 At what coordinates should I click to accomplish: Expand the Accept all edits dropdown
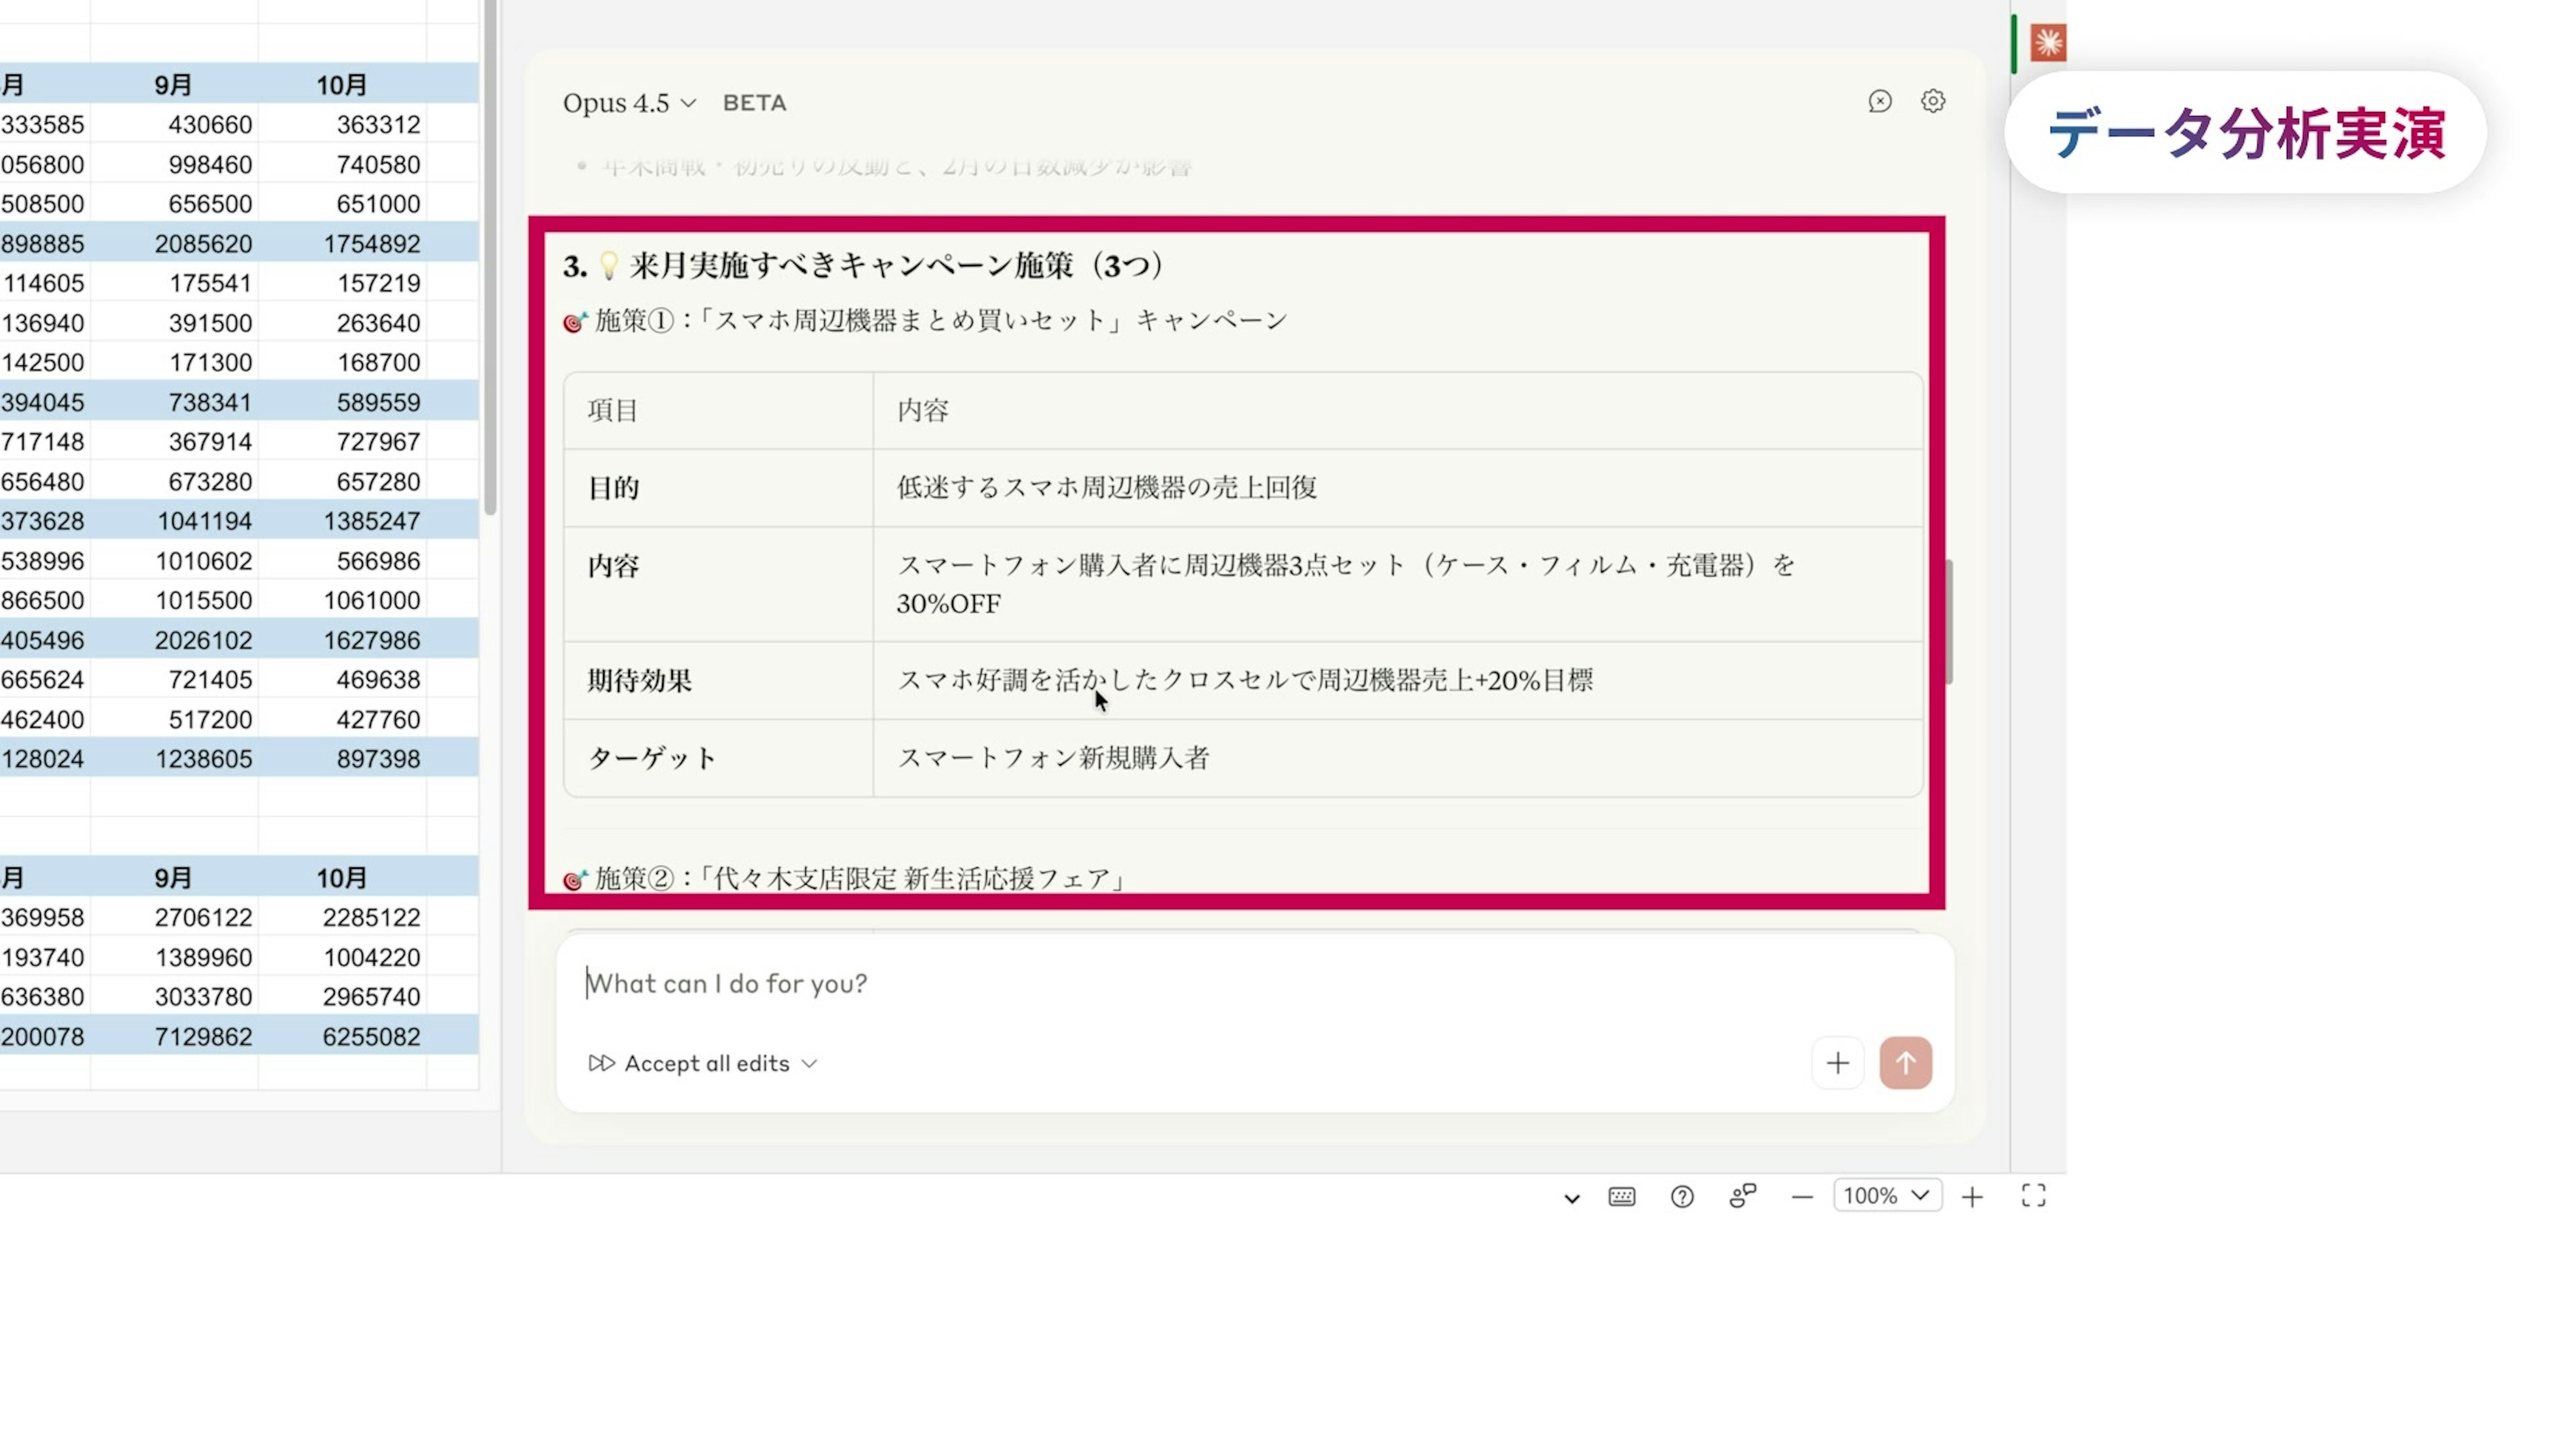[704, 1063]
